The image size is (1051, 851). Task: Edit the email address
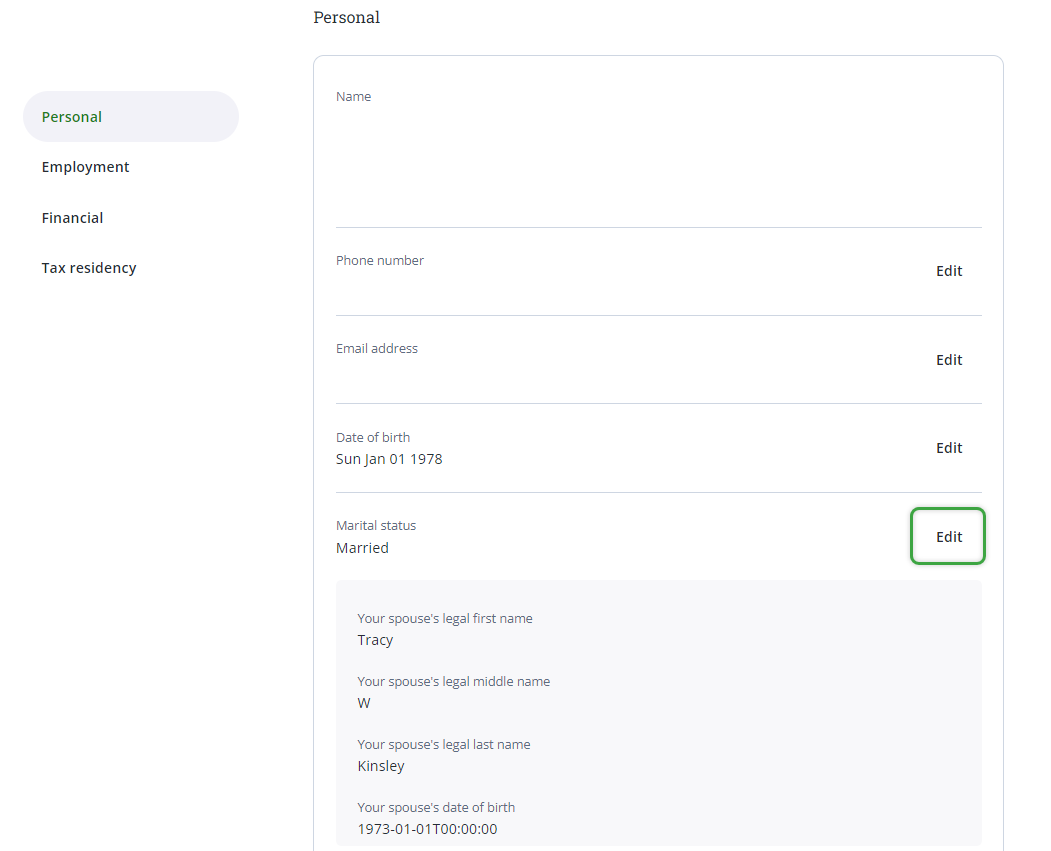tap(948, 360)
